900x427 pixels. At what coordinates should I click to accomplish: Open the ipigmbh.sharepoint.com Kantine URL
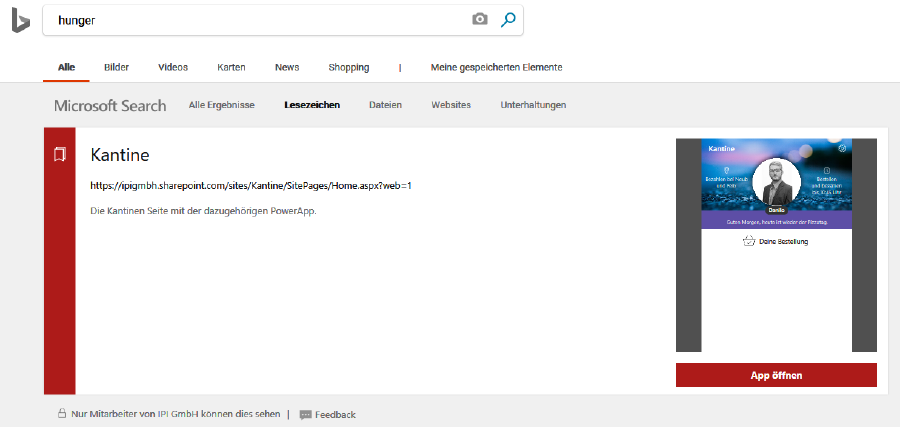pyautogui.click(x=251, y=185)
